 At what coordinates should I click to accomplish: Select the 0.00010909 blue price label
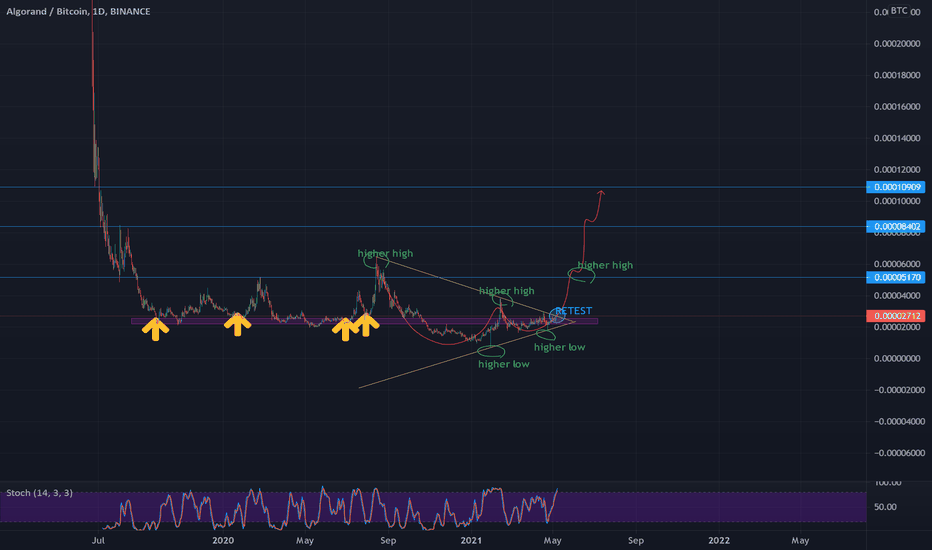point(895,187)
